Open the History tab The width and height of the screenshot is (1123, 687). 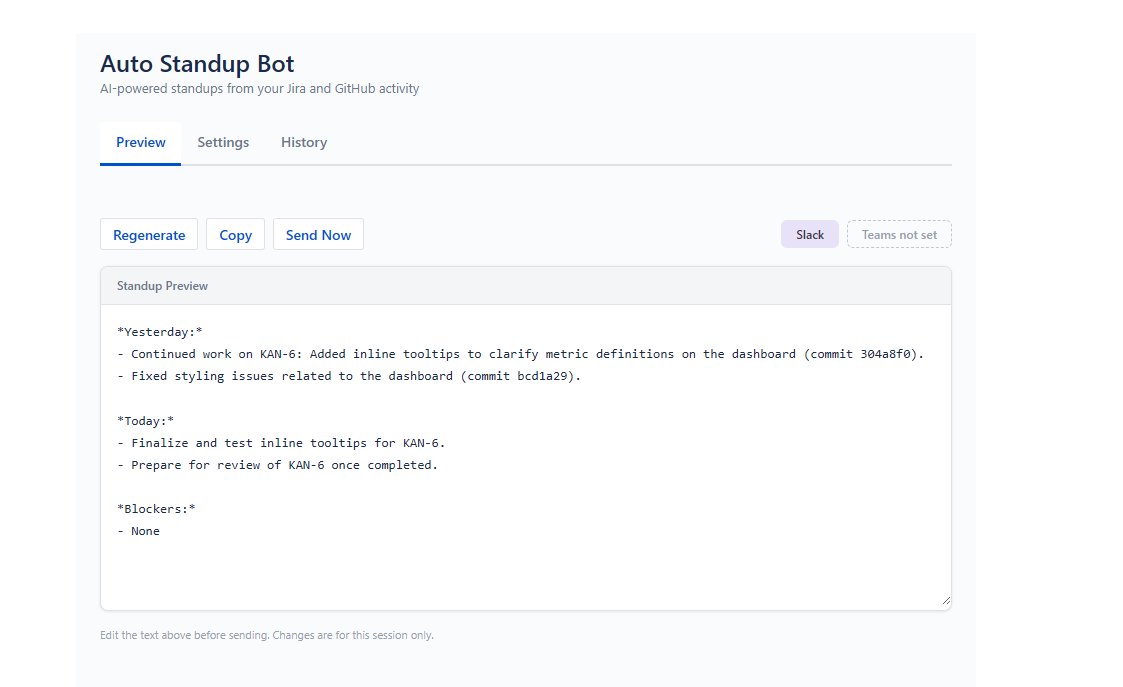(x=303, y=142)
